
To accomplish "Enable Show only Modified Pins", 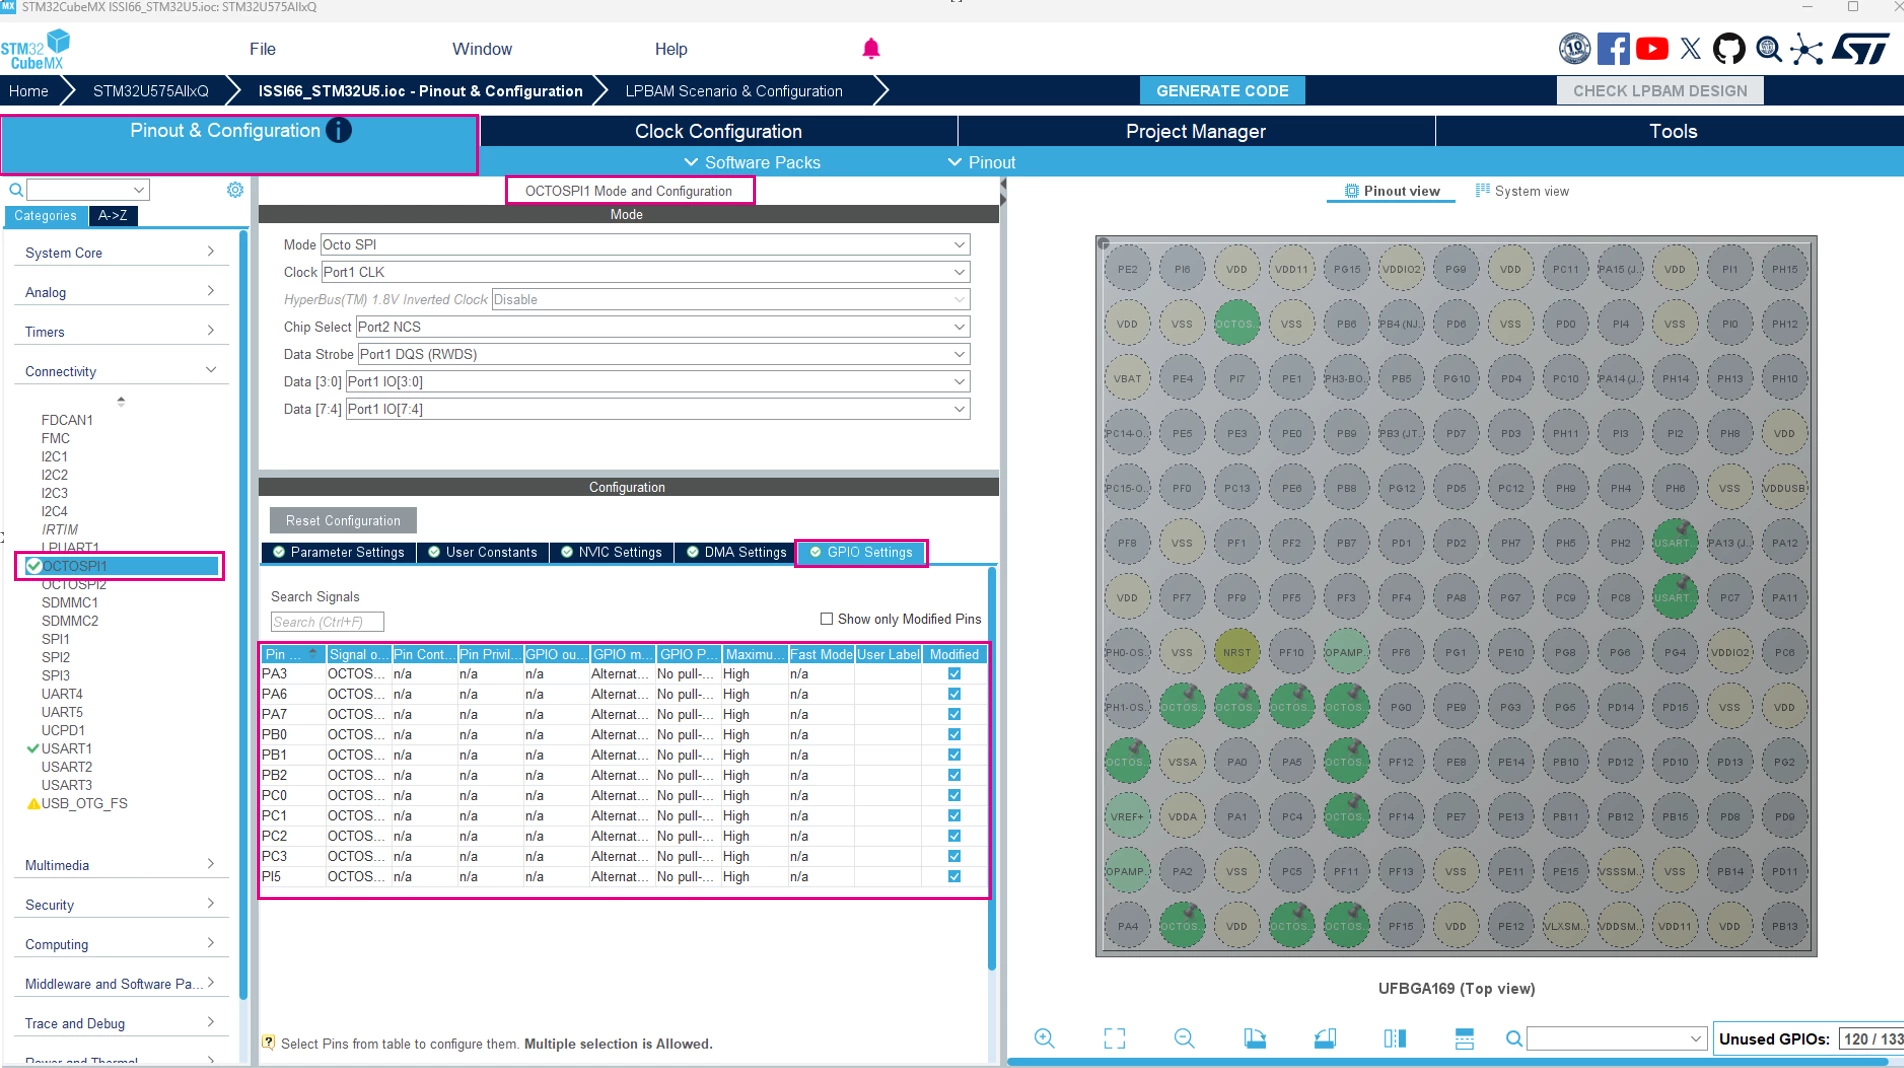I will tap(826, 619).
